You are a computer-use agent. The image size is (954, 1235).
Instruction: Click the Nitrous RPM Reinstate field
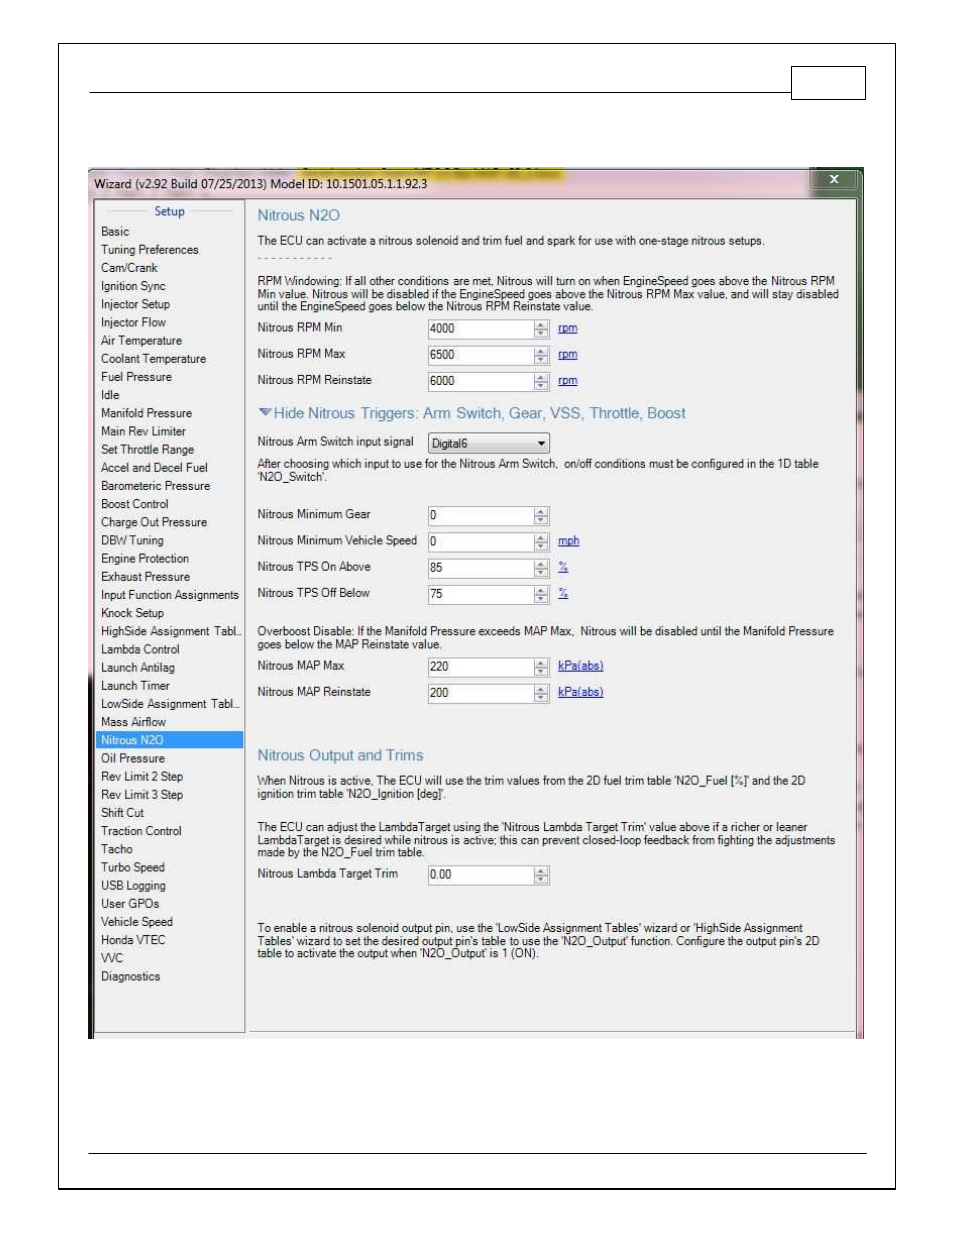[480, 381]
